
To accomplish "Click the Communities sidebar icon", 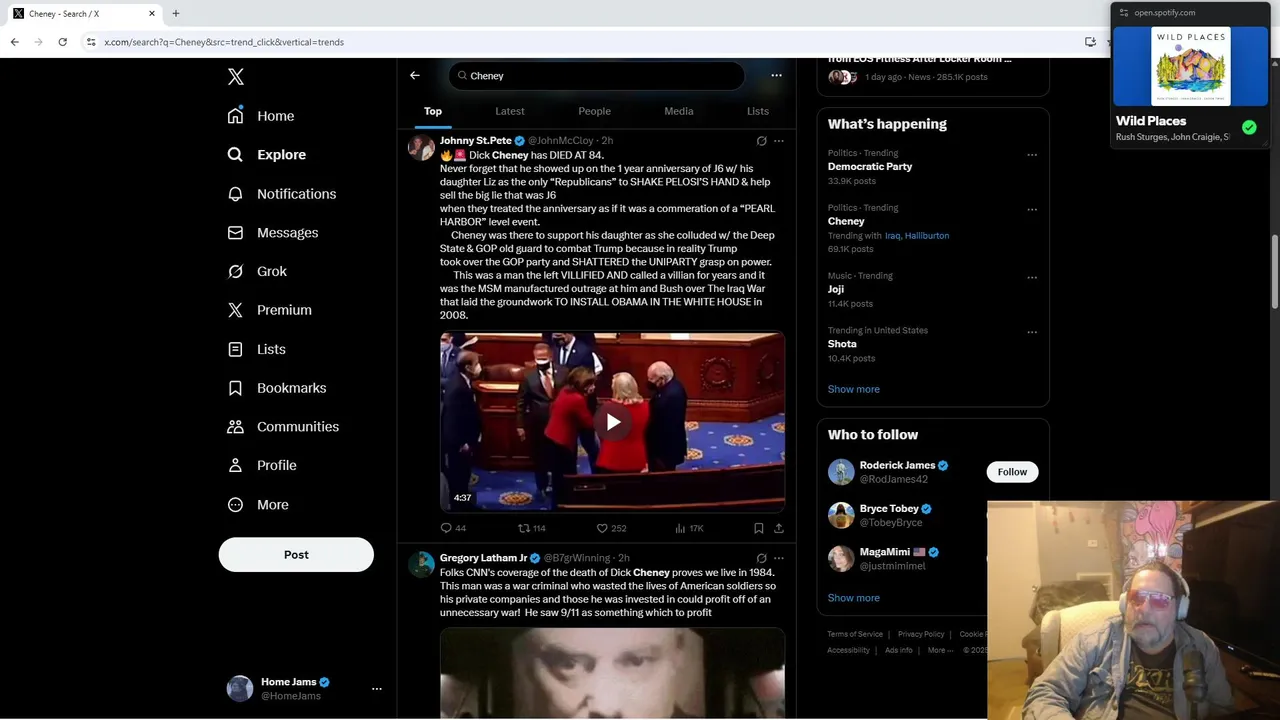I will (x=235, y=427).
